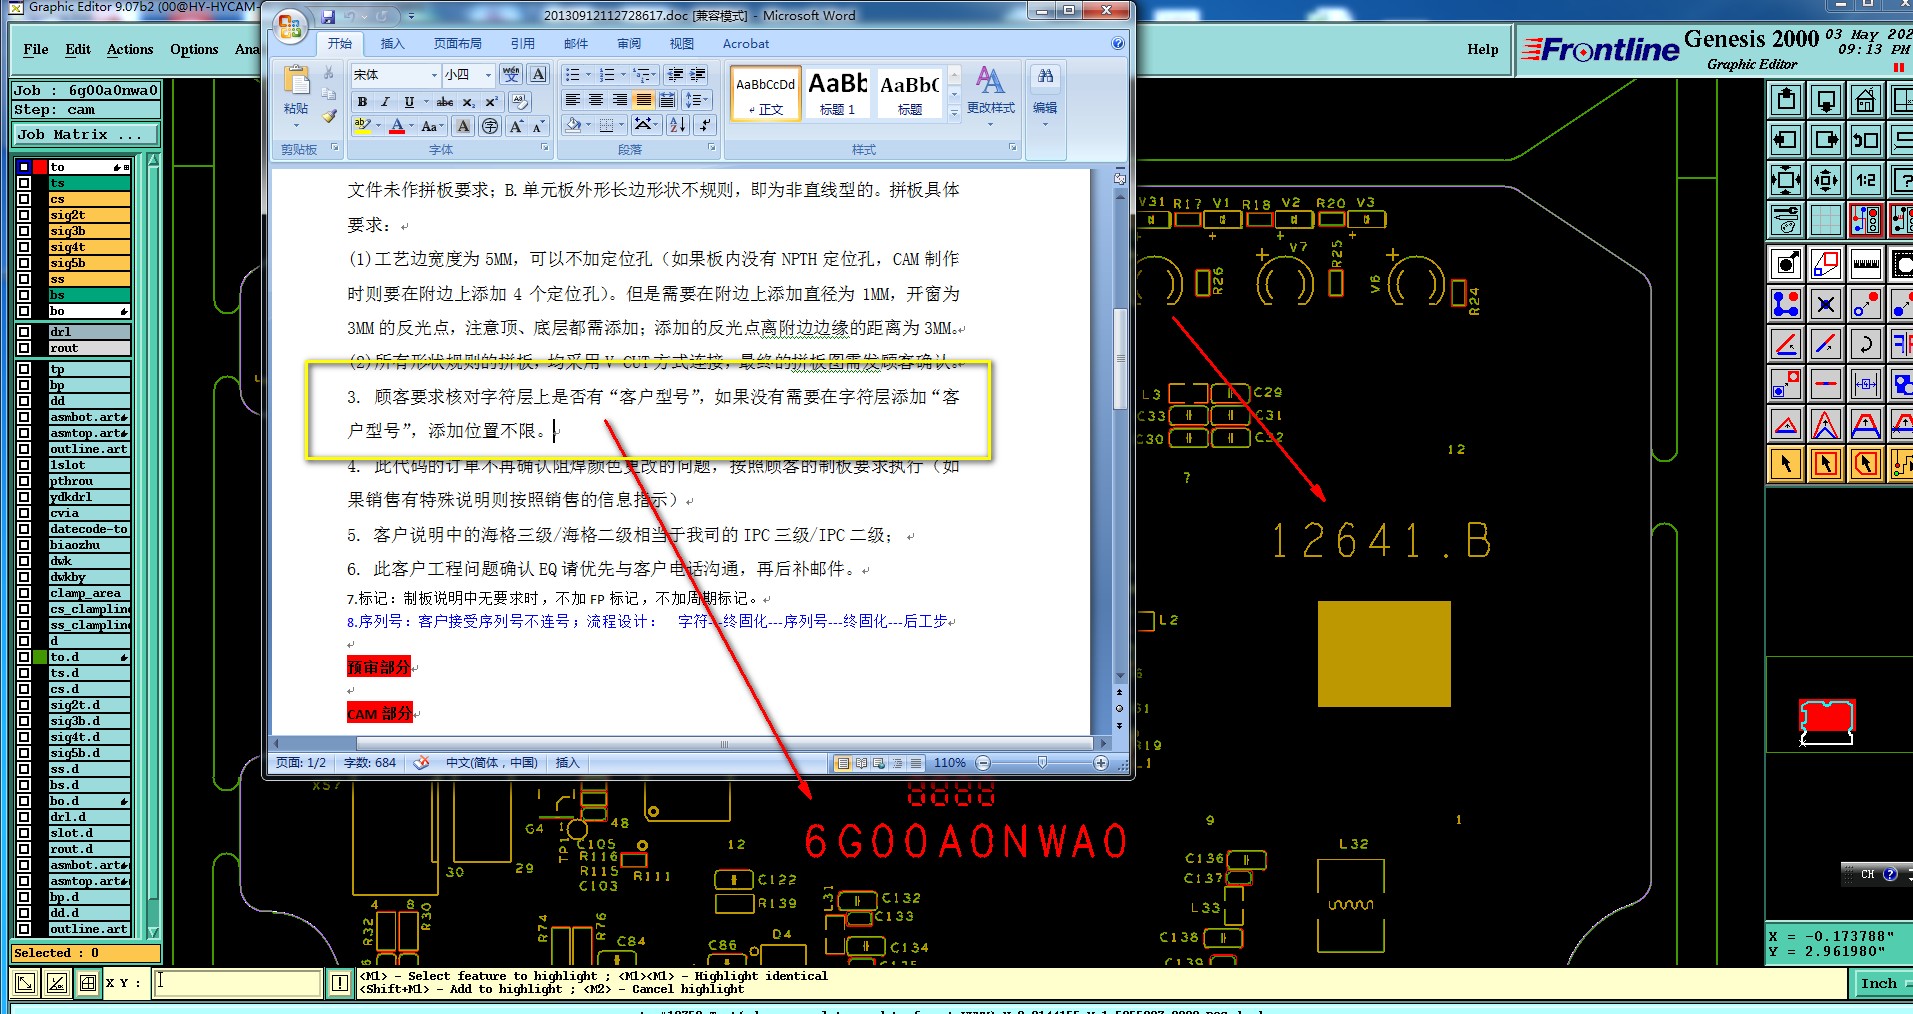Toggle underline formatting in Word
The width and height of the screenshot is (1913, 1014).
click(x=408, y=102)
